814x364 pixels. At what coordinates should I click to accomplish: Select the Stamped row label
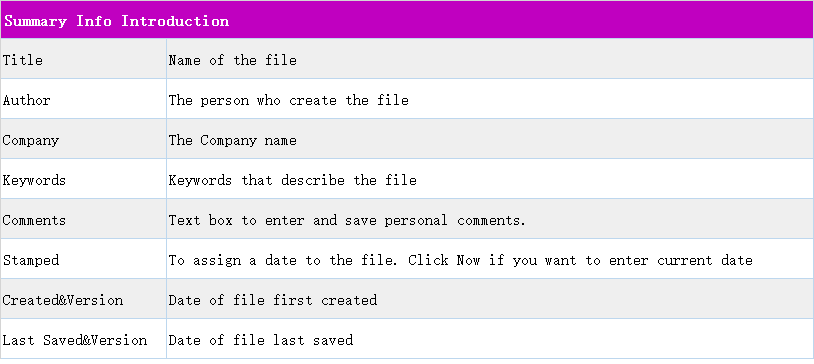pos(31,260)
